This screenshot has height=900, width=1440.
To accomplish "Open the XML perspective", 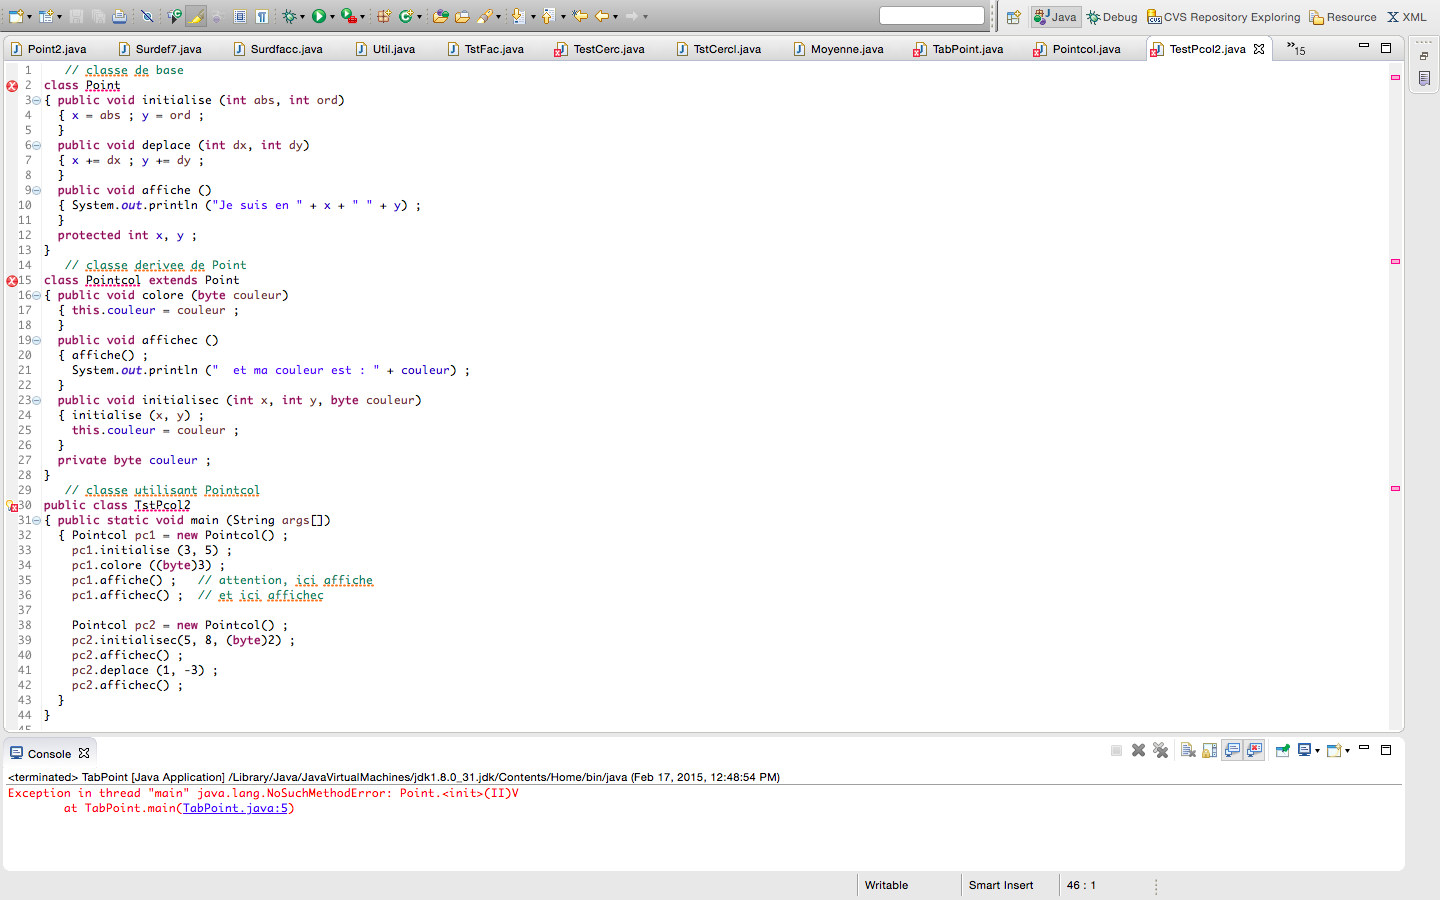I will [1406, 17].
